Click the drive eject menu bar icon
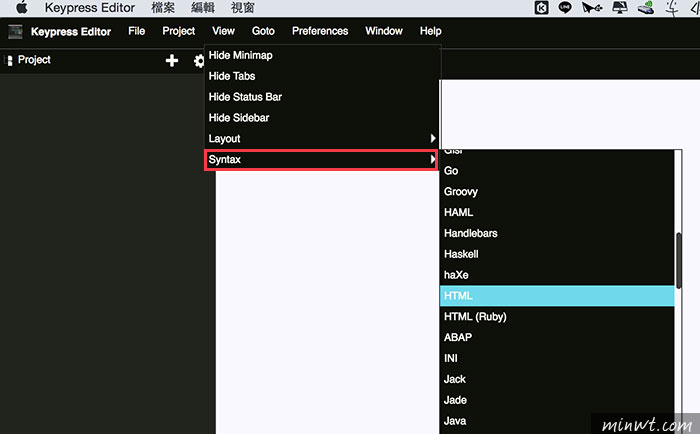The height and width of the screenshot is (434, 700). [x=646, y=8]
